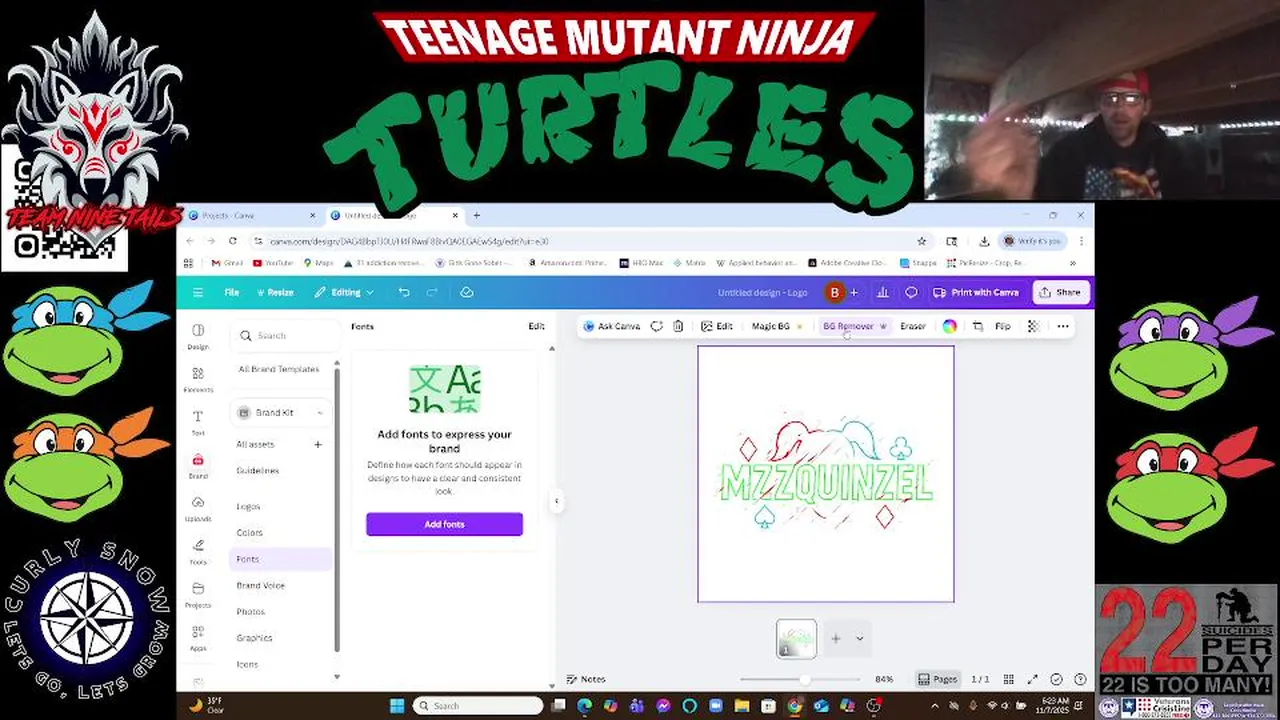Adjust the zoom slider handle

point(804,679)
